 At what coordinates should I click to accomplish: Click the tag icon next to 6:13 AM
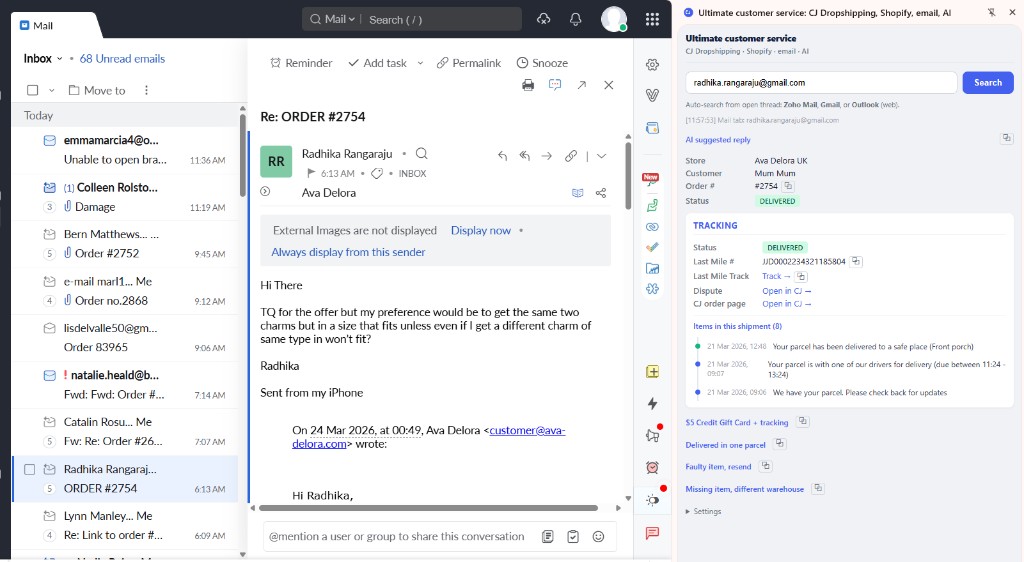377,174
